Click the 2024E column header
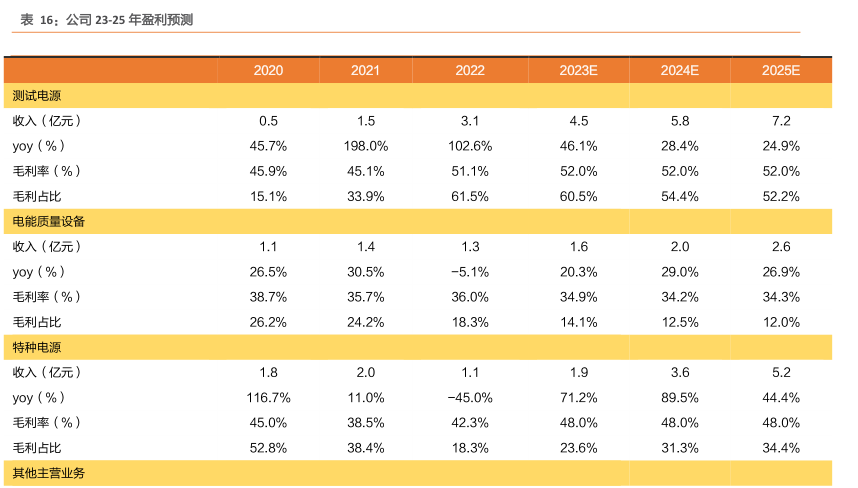Viewport: 858px width, 488px height. click(x=680, y=70)
